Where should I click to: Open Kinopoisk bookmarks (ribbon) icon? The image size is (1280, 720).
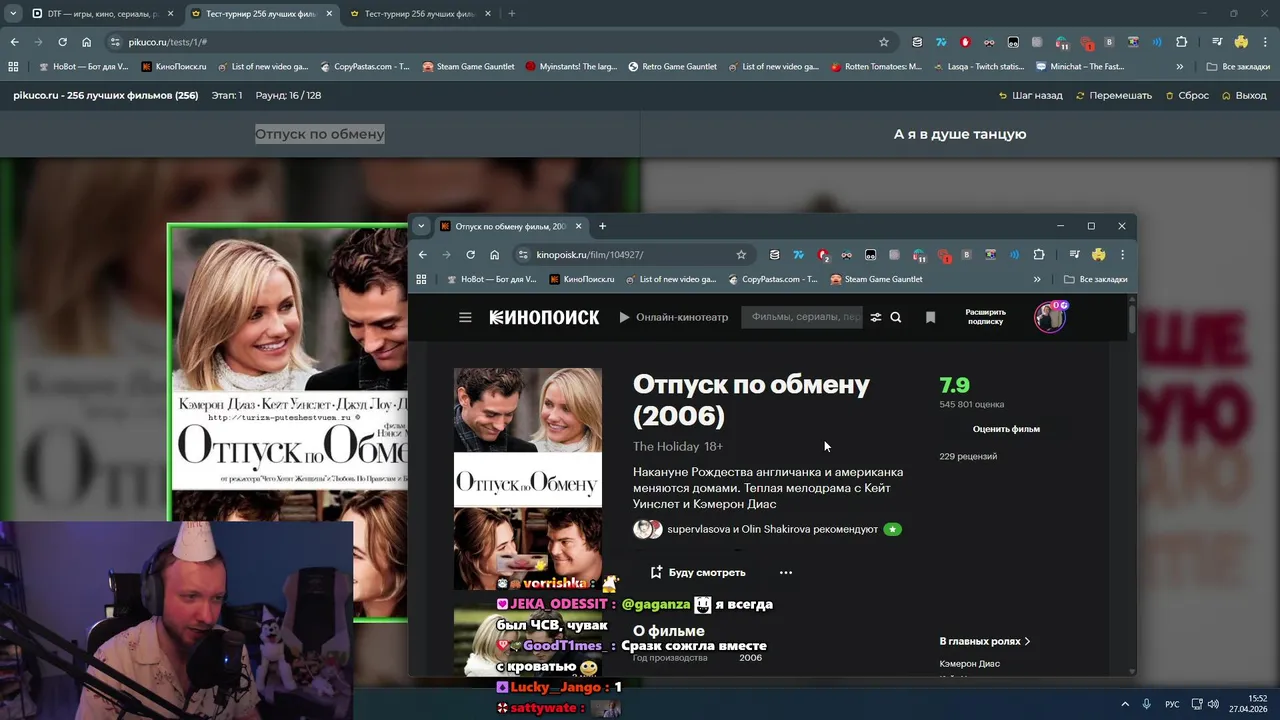[x=930, y=317]
